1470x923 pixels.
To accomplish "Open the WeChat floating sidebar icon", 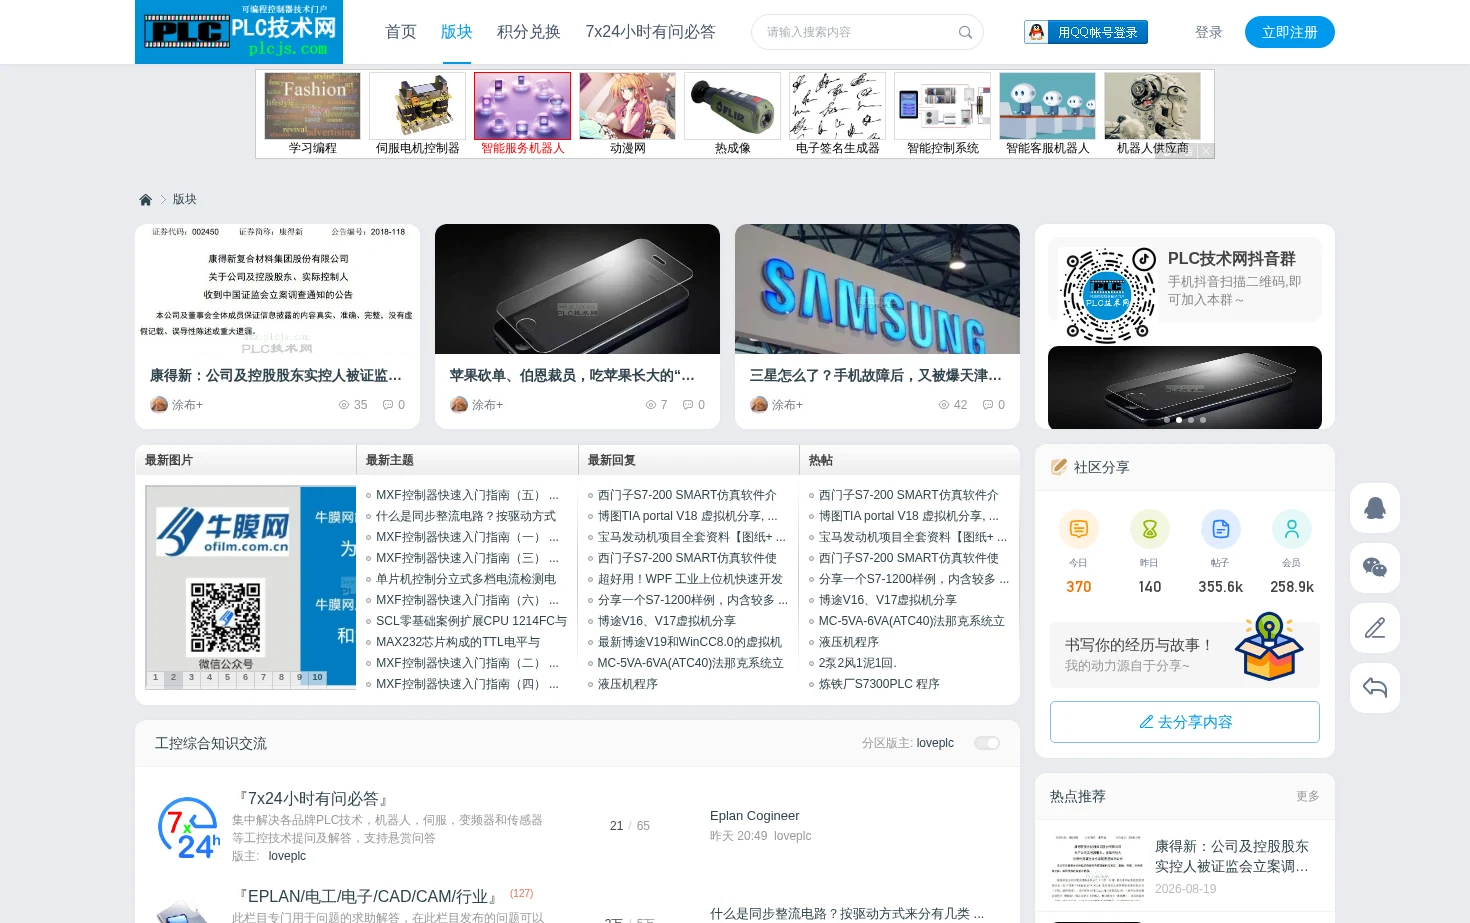I will [x=1375, y=568].
